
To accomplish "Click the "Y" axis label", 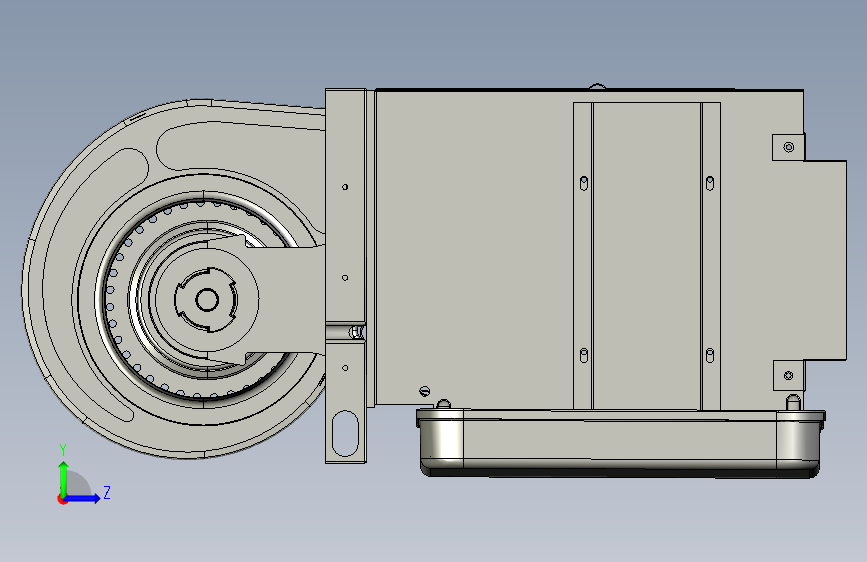I will (63, 449).
